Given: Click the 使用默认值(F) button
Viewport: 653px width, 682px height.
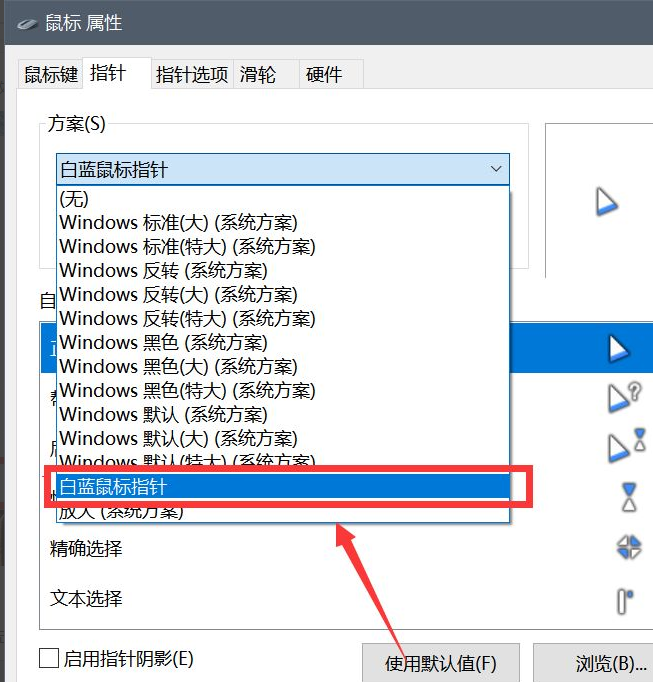Looking at the screenshot, I should (x=440, y=663).
